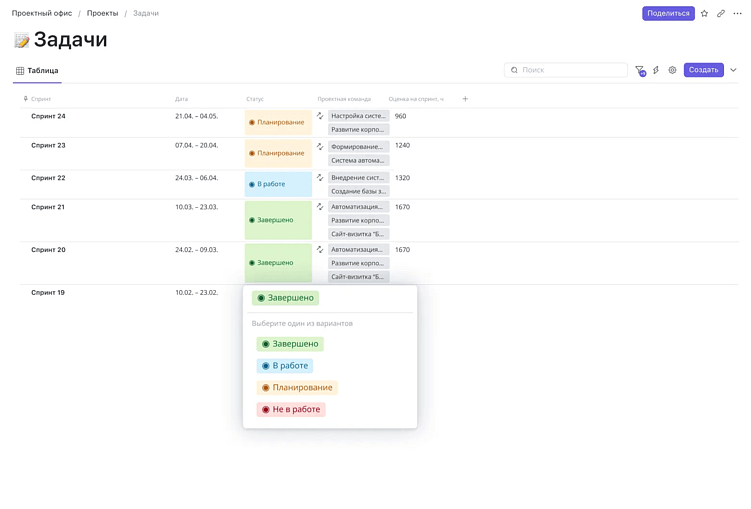The image size is (751, 509).
Task: Open status Планирование cell of Спринт 23
Action: (x=278, y=153)
